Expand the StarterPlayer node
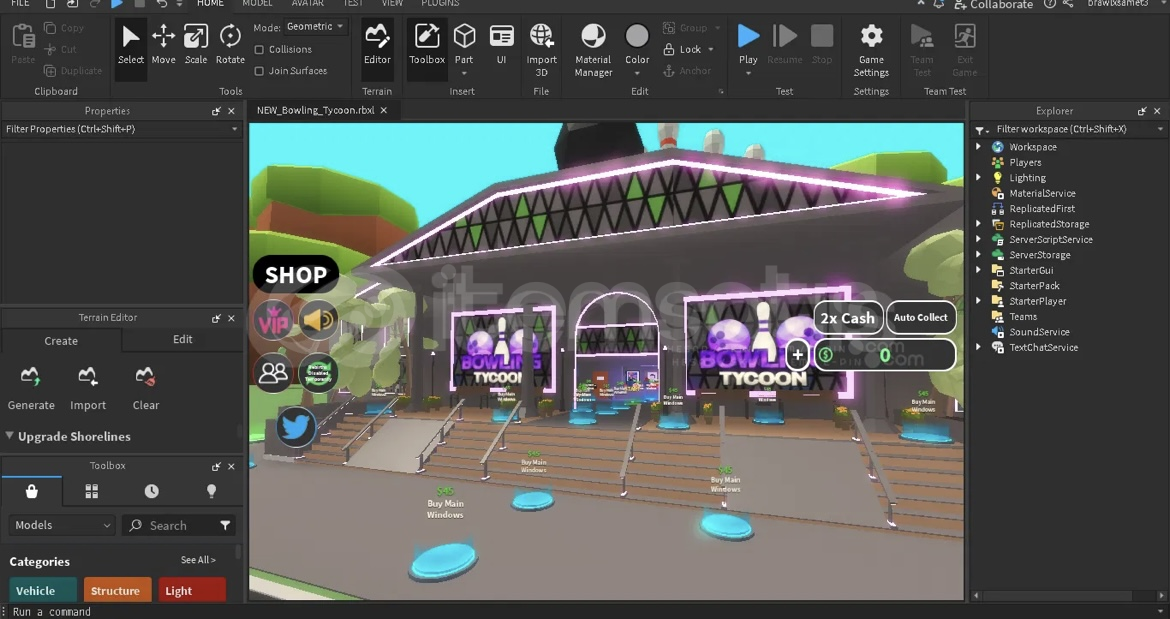The image size is (1170, 619). (x=978, y=301)
